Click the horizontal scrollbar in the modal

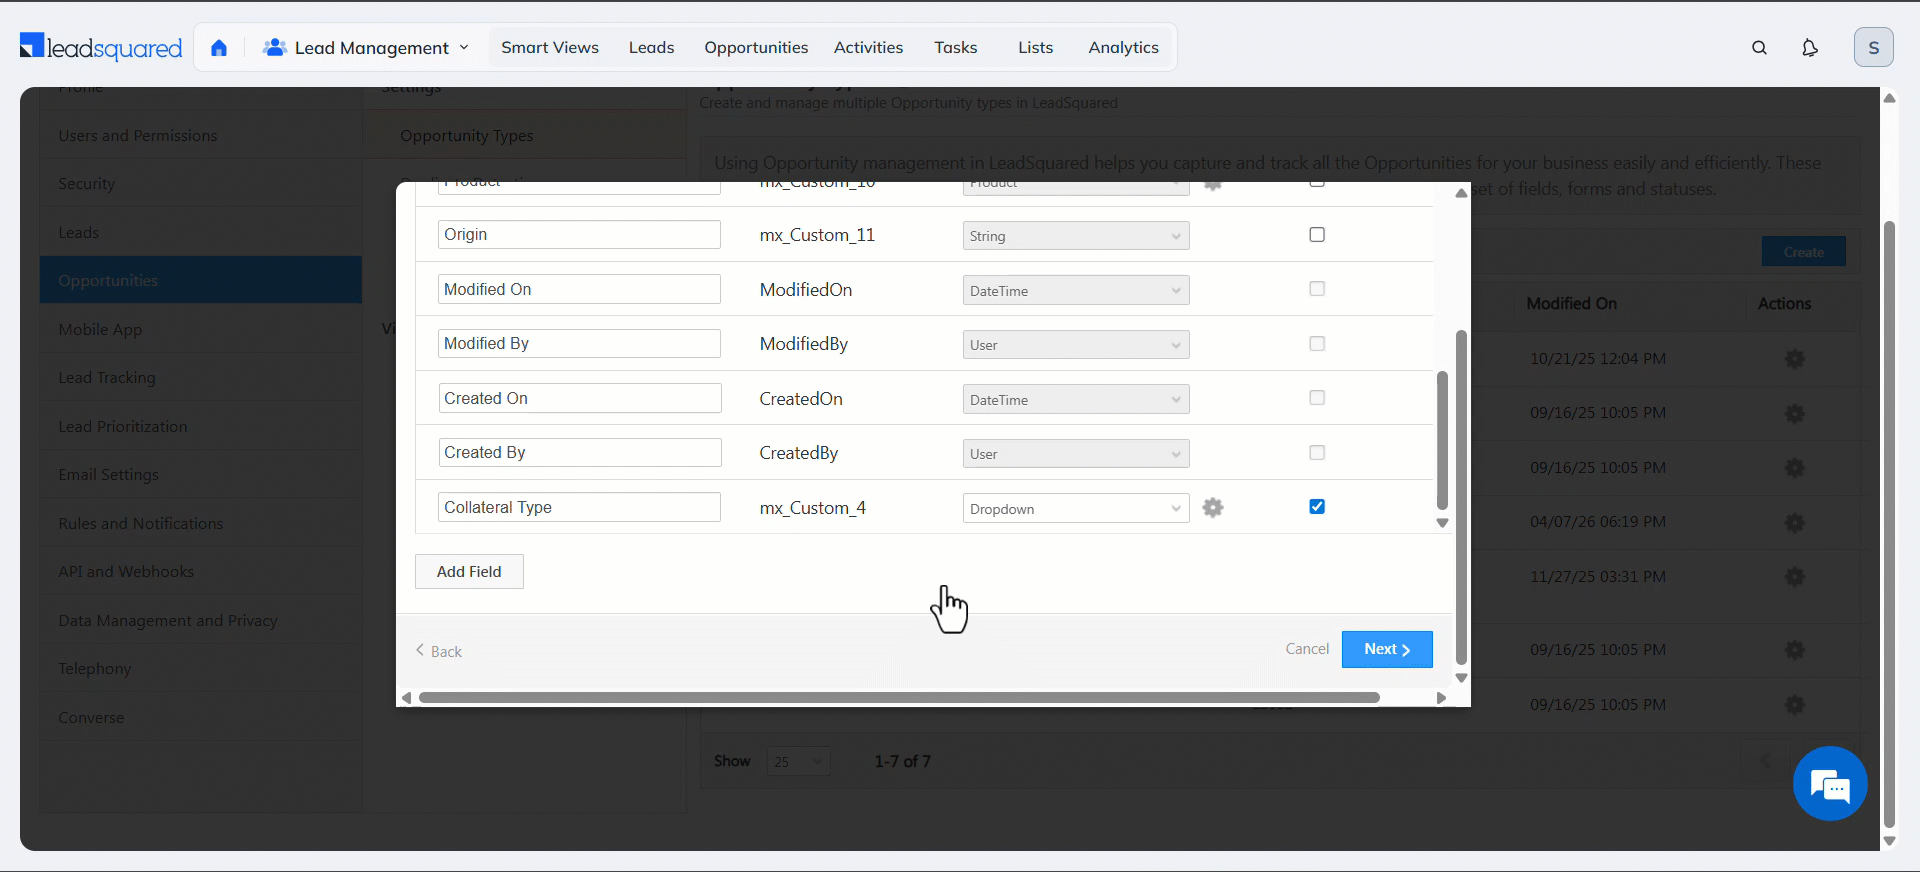point(898,698)
